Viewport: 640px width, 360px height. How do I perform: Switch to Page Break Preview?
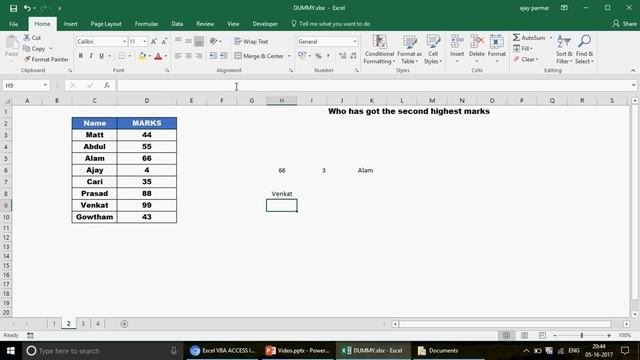coord(542,336)
